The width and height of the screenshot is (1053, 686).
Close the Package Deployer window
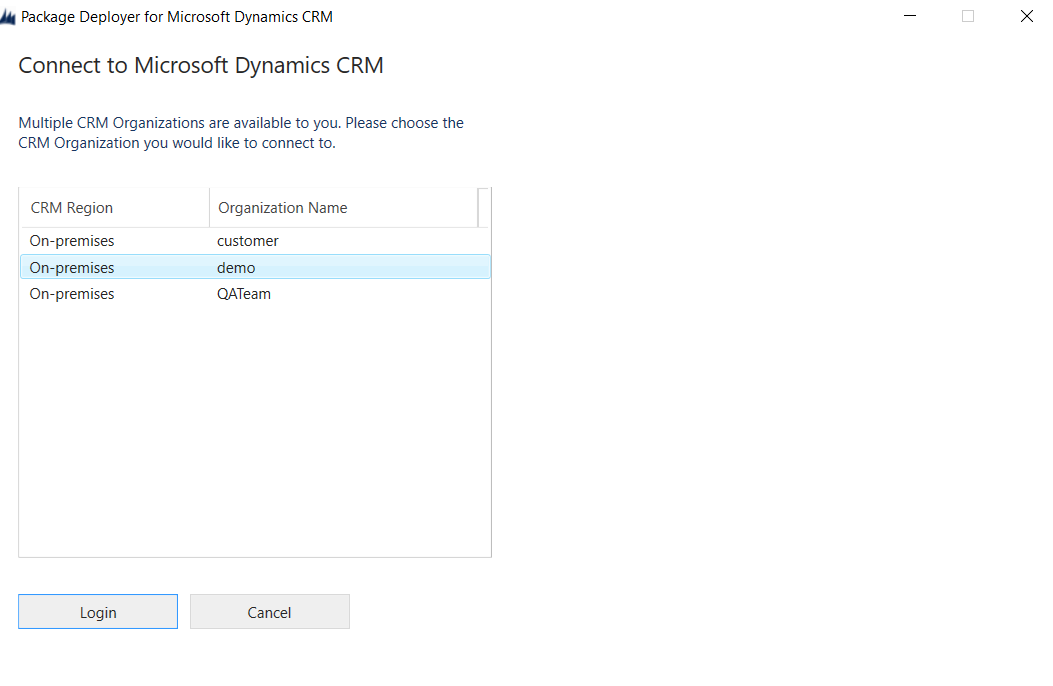click(x=1026, y=17)
